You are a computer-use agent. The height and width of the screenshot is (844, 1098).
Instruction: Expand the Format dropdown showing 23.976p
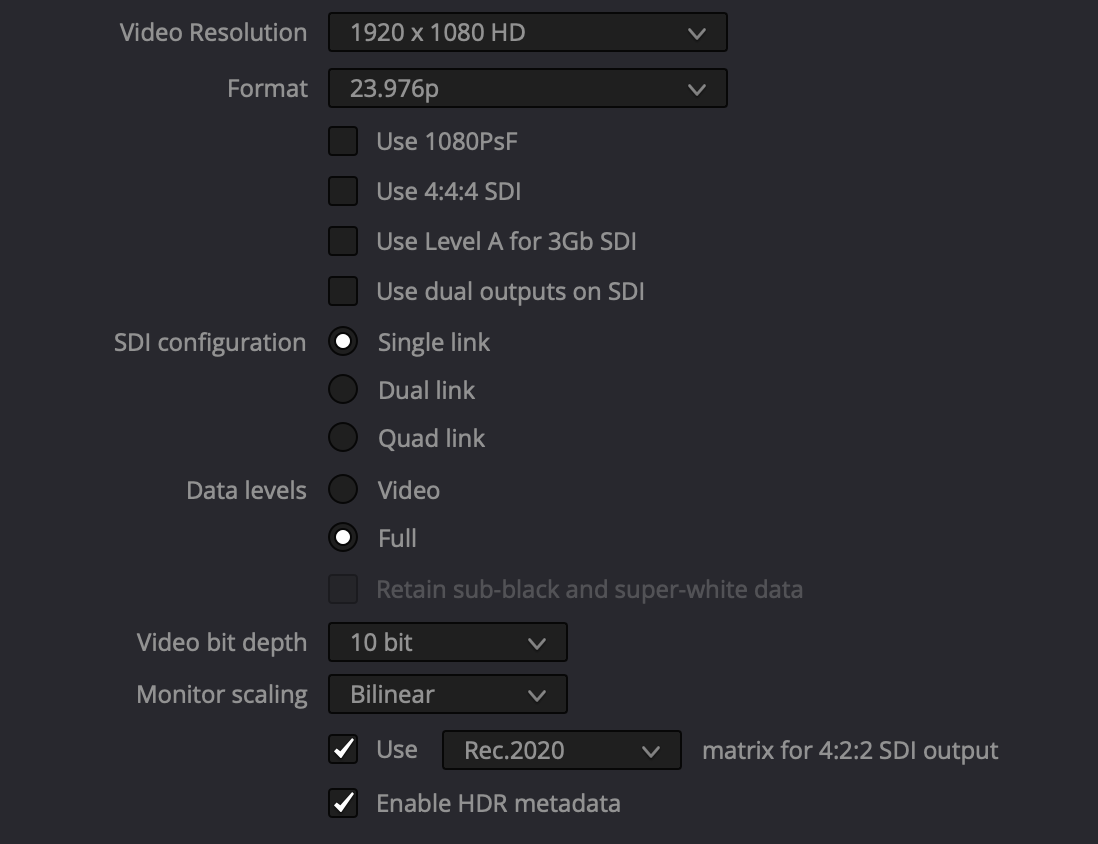click(x=527, y=88)
